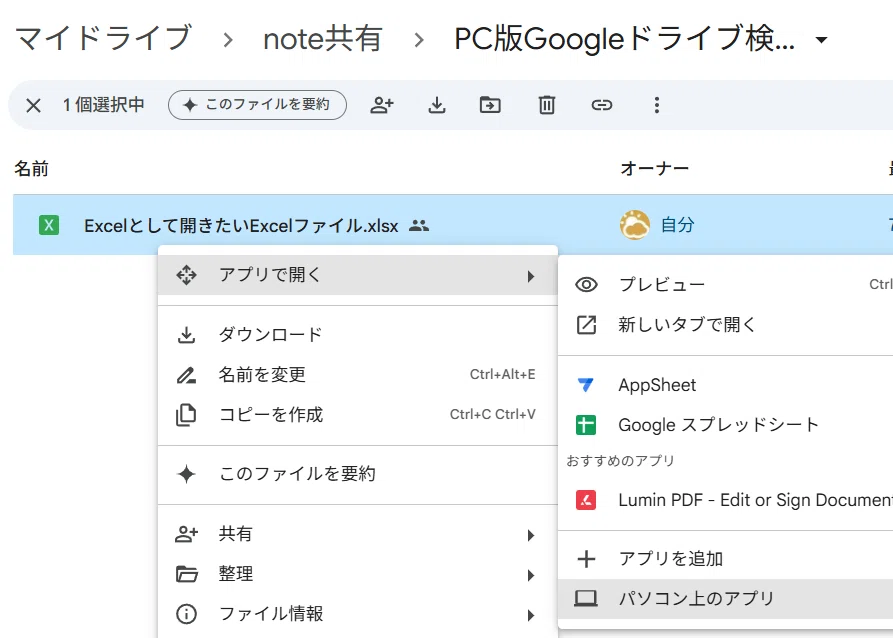Select file ExcelとしてひらきたいExcelファイル.xlsx name

(241, 226)
